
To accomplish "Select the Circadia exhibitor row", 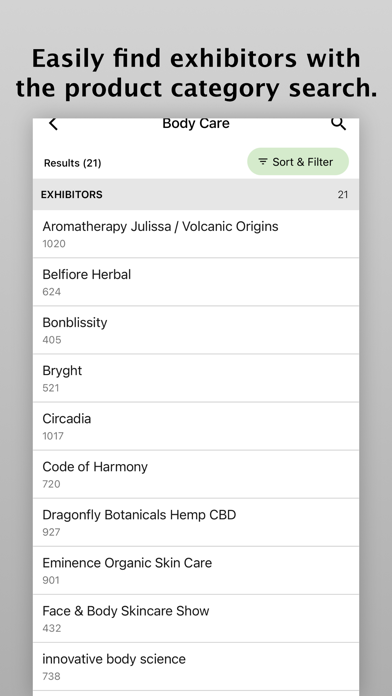I will click(196, 426).
